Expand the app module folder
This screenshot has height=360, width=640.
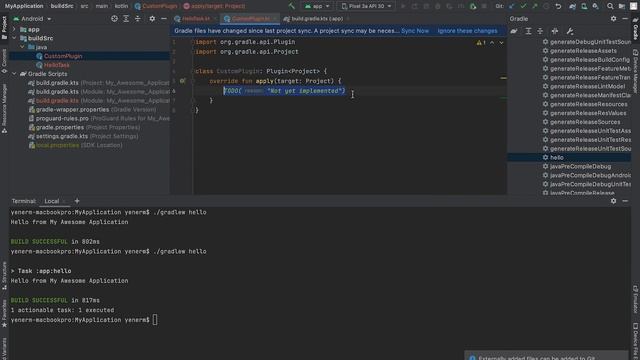(14, 29)
